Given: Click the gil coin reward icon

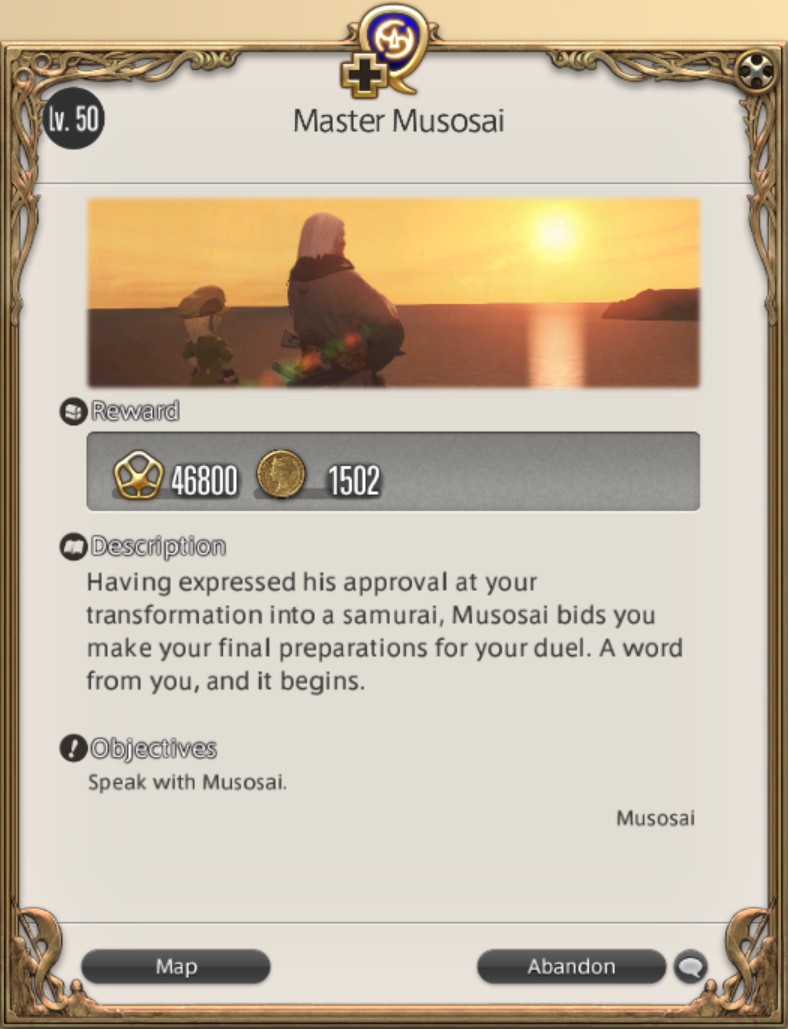Looking at the screenshot, I should click(x=281, y=474).
